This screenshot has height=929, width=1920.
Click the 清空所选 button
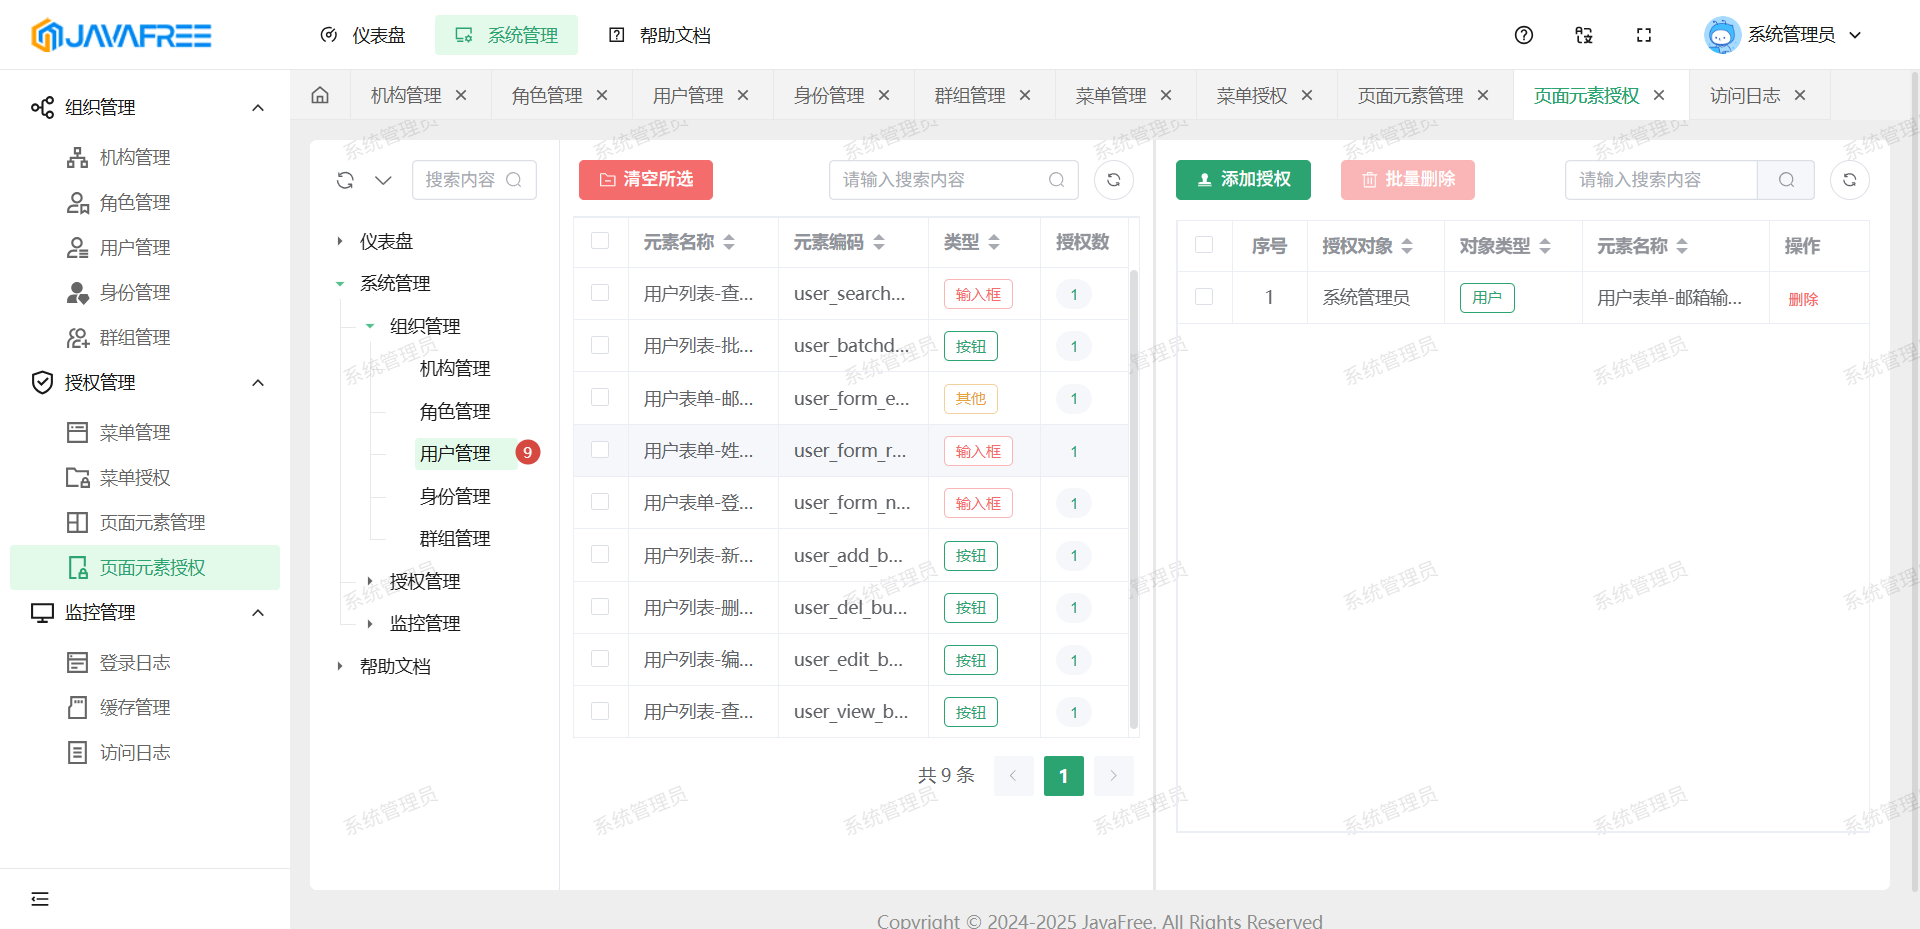click(x=646, y=180)
